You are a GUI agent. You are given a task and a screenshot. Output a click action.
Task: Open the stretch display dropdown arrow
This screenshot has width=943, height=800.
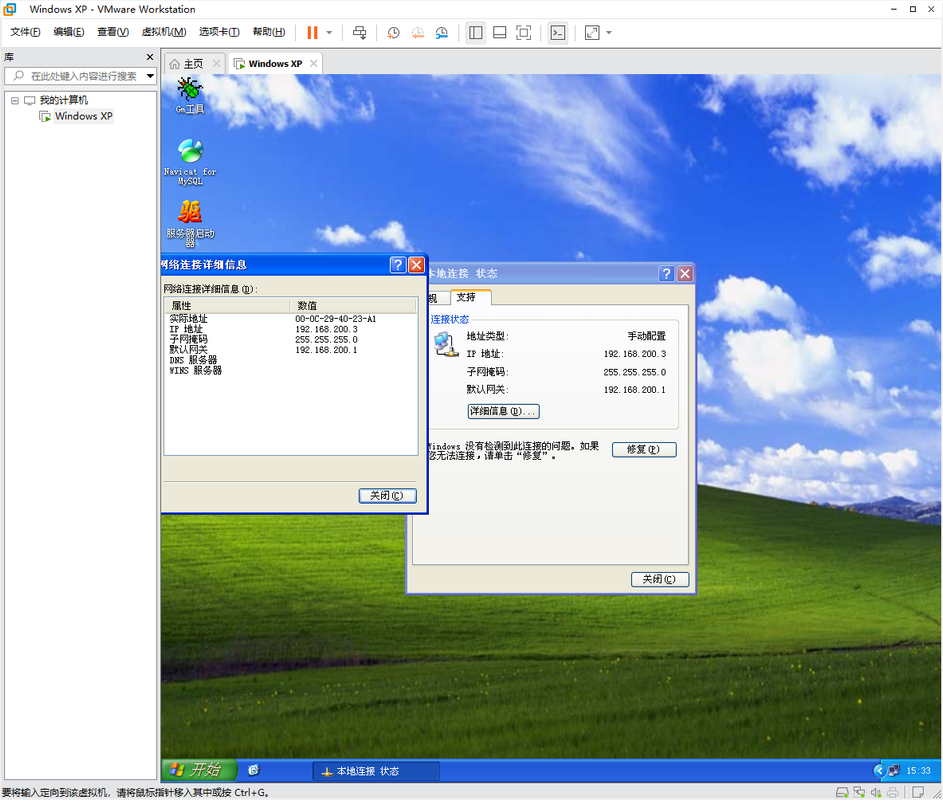(x=609, y=32)
